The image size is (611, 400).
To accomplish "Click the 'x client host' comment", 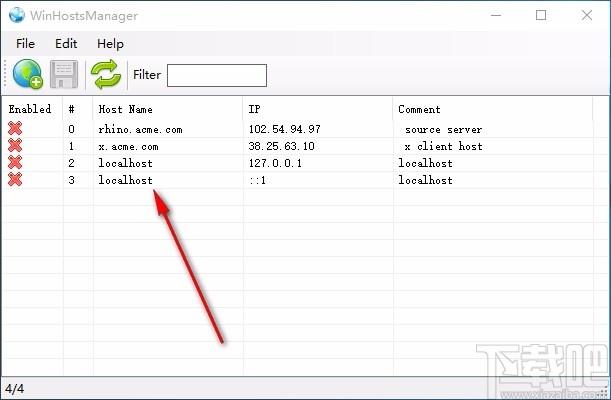I will [443, 146].
